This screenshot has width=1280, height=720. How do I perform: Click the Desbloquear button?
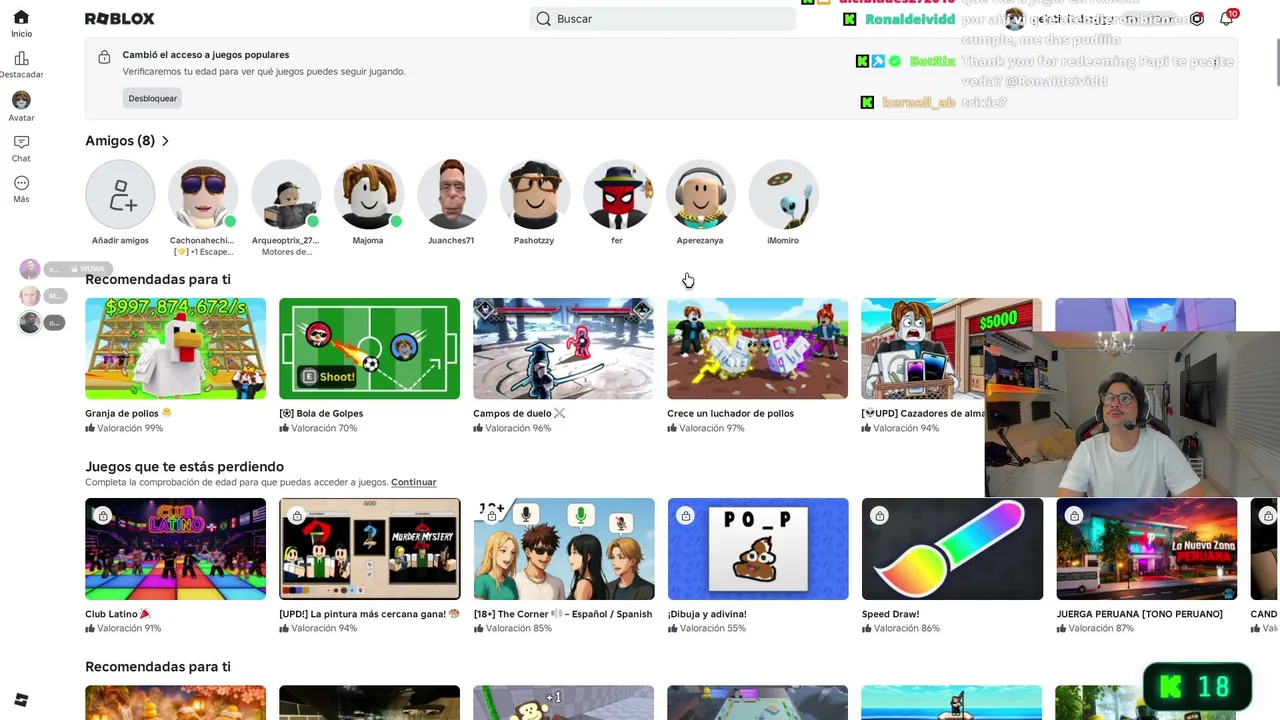coord(152,98)
